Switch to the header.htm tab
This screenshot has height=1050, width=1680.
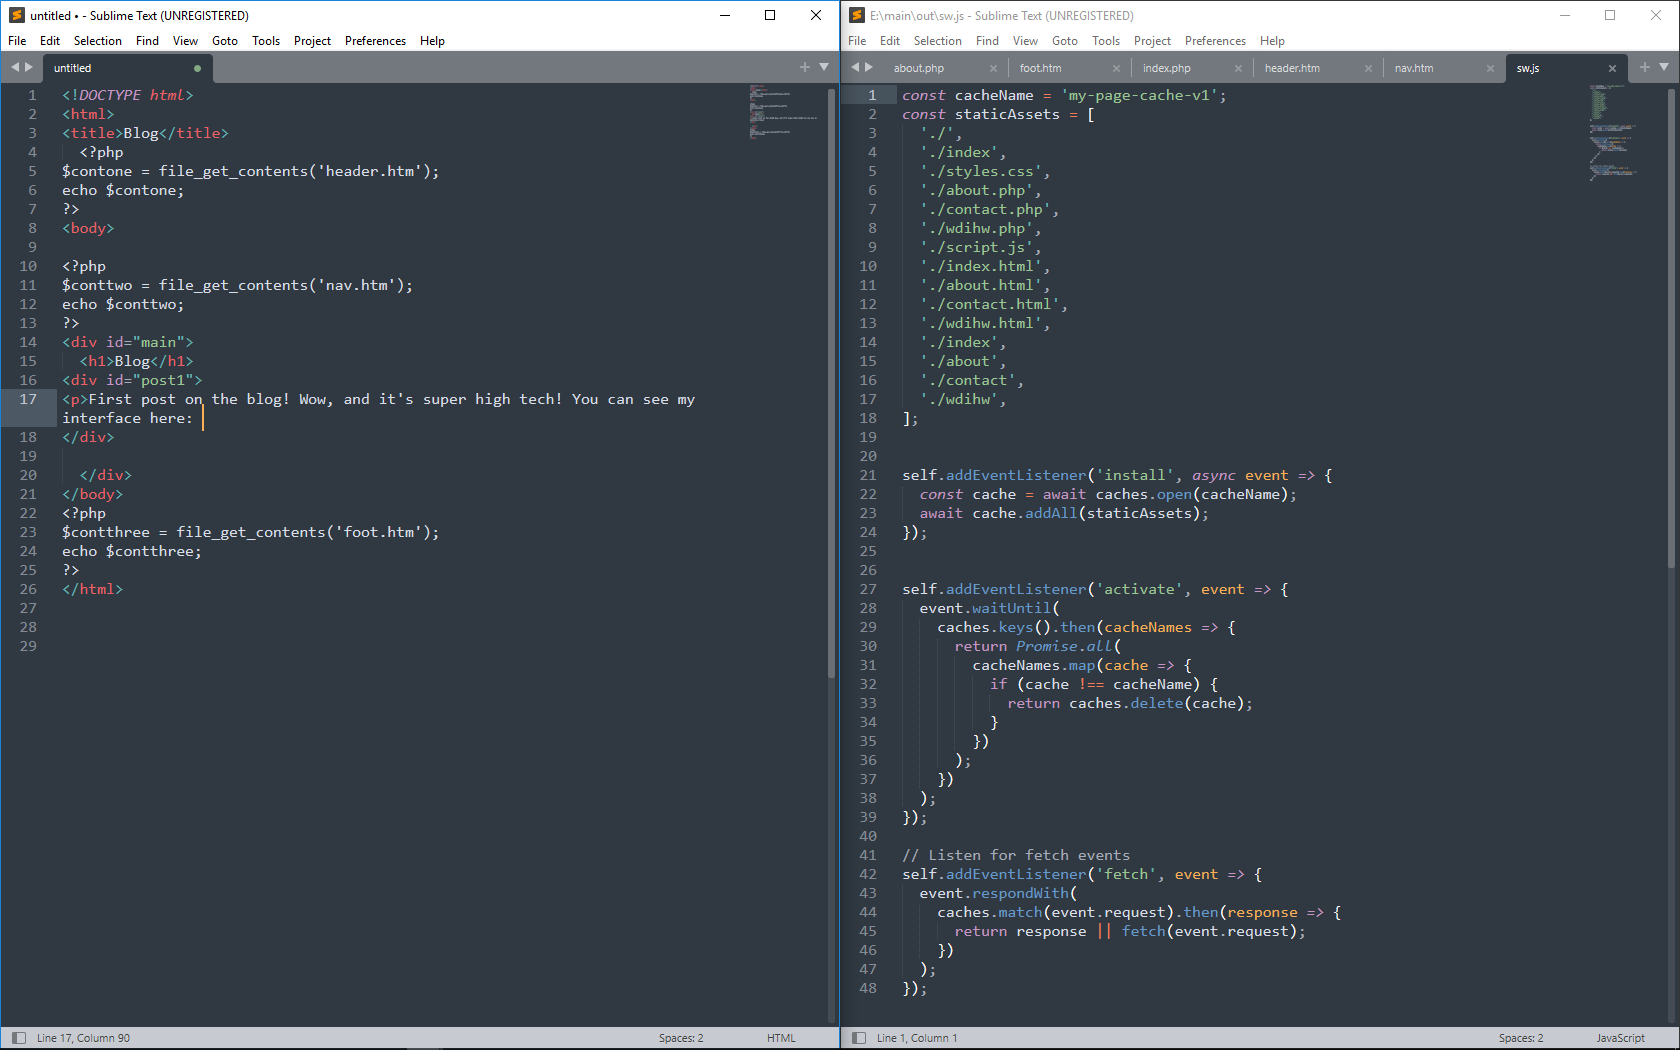1292,67
